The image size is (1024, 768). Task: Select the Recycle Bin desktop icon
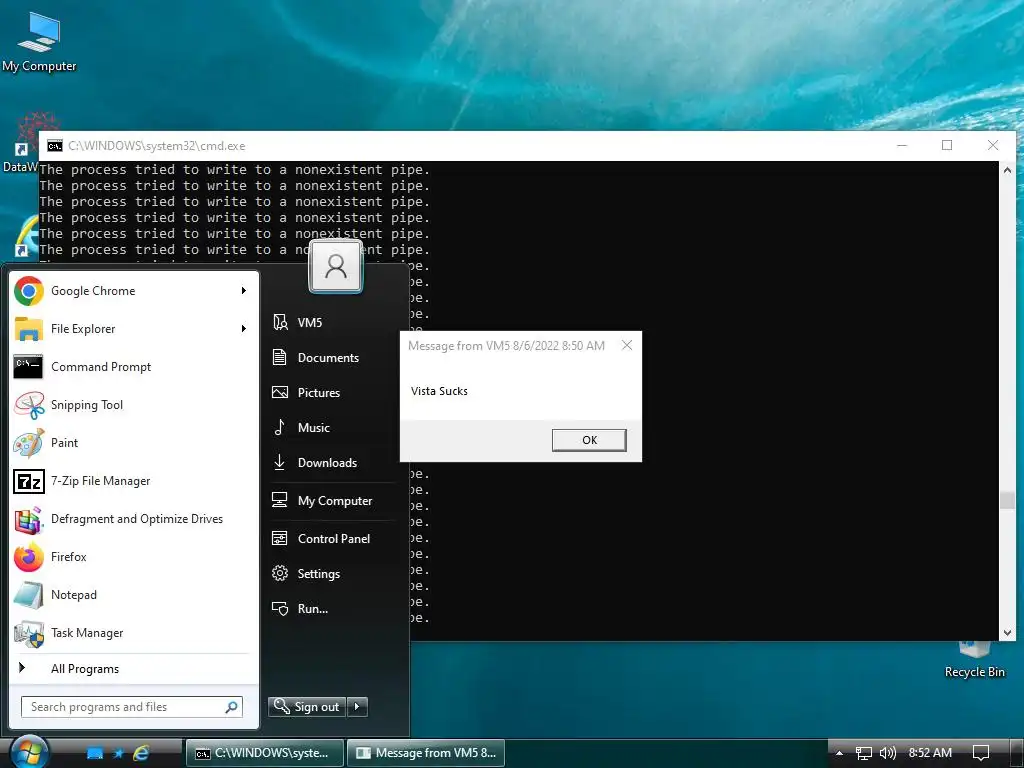click(x=974, y=660)
